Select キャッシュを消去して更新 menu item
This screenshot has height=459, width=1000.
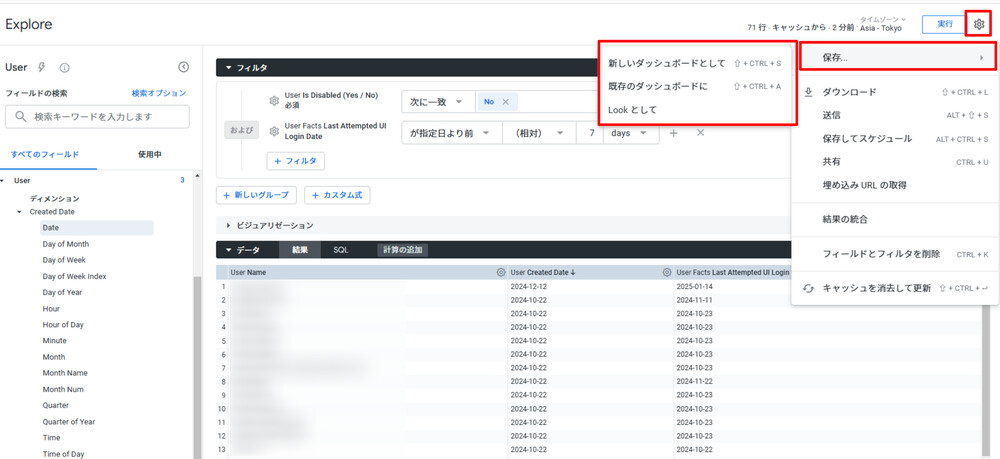click(895, 288)
